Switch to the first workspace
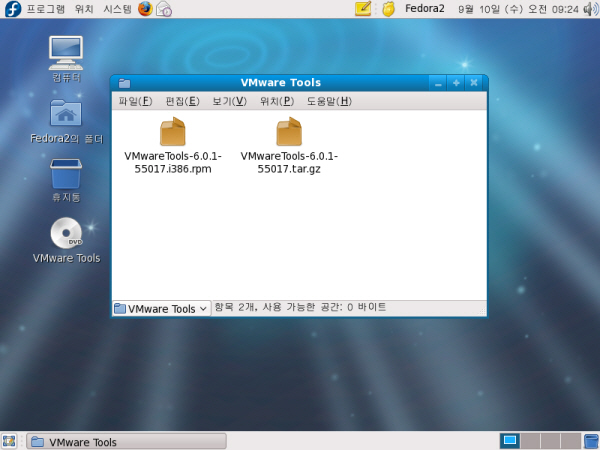 click(x=510, y=441)
